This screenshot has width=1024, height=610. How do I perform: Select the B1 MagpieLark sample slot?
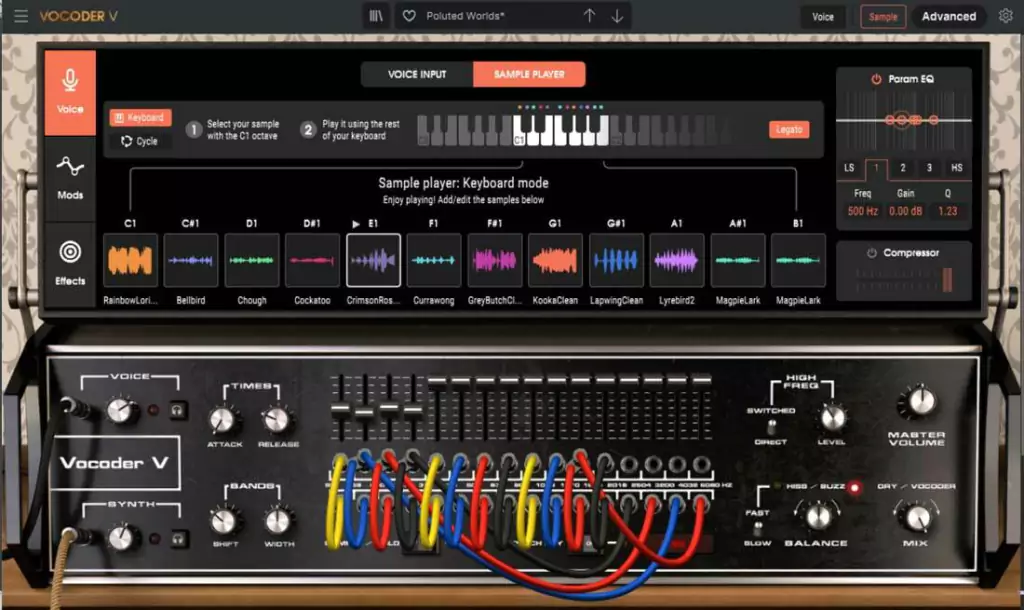(798, 260)
